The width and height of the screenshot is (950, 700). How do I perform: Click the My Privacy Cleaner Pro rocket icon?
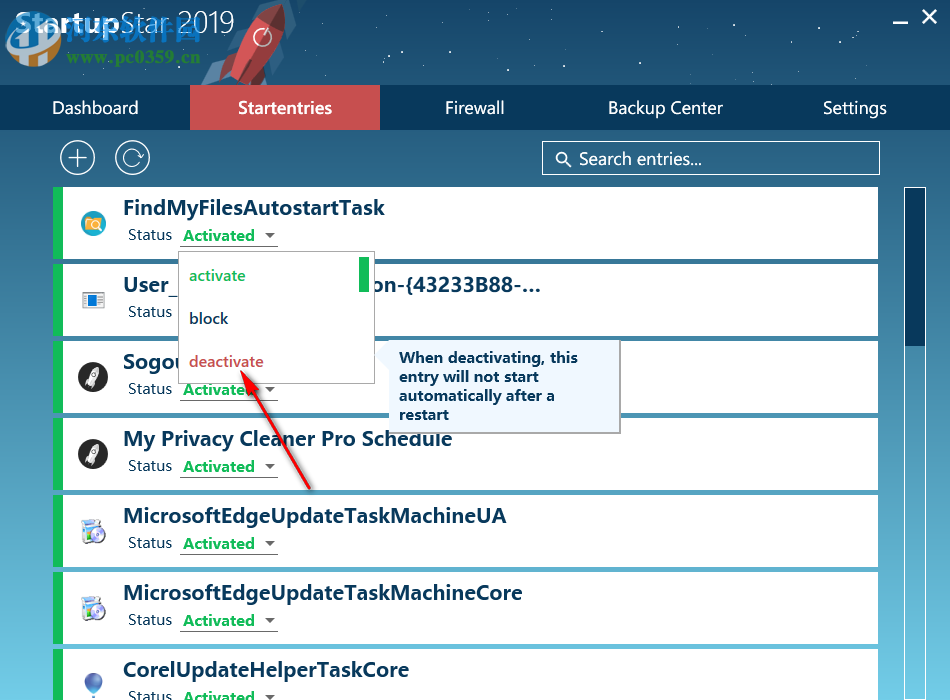coord(93,454)
